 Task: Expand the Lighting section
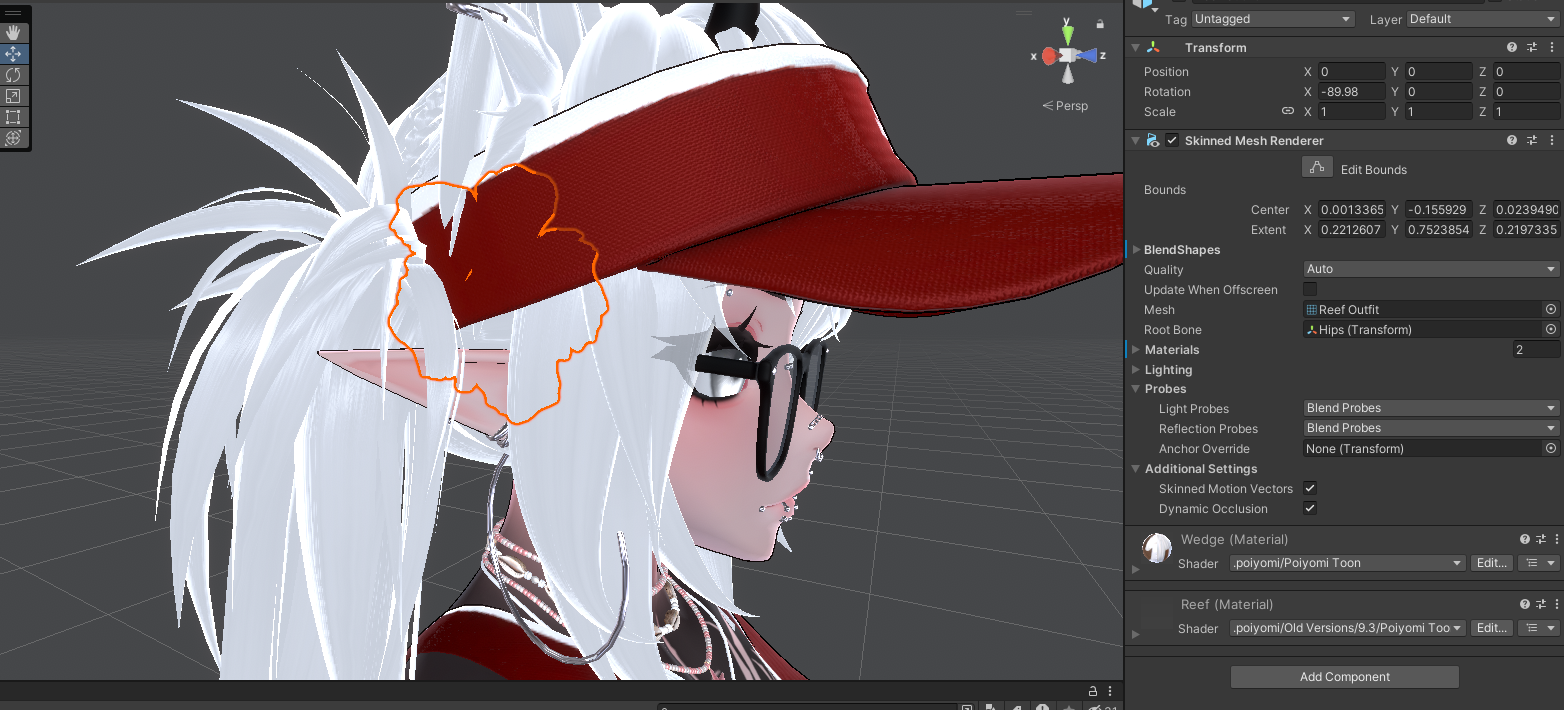pos(1135,370)
